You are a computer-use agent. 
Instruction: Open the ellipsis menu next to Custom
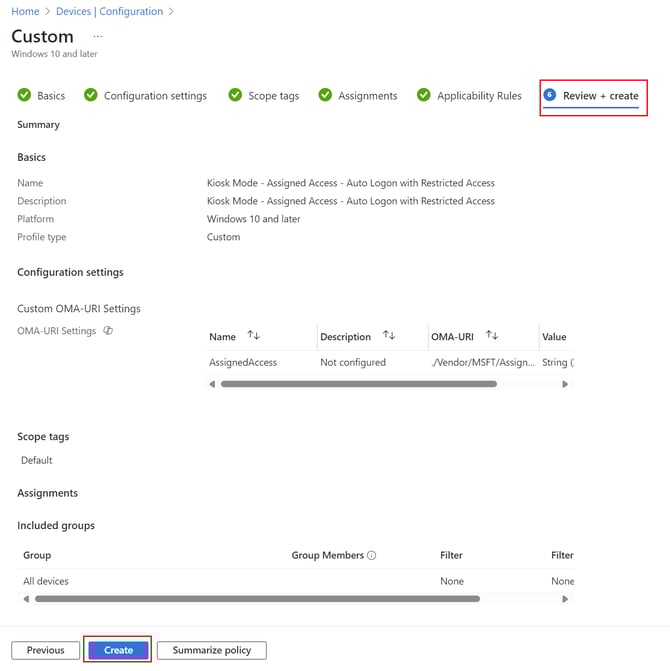point(98,37)
